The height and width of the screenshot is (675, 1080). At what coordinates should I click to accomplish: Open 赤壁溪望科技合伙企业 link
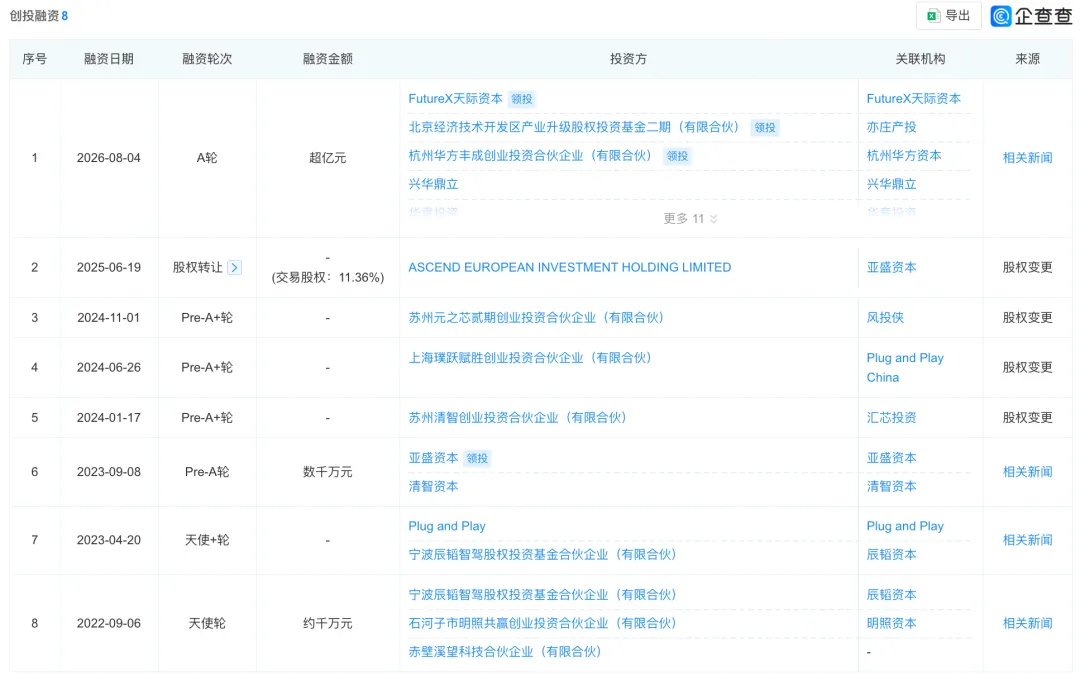click(505, 652)
